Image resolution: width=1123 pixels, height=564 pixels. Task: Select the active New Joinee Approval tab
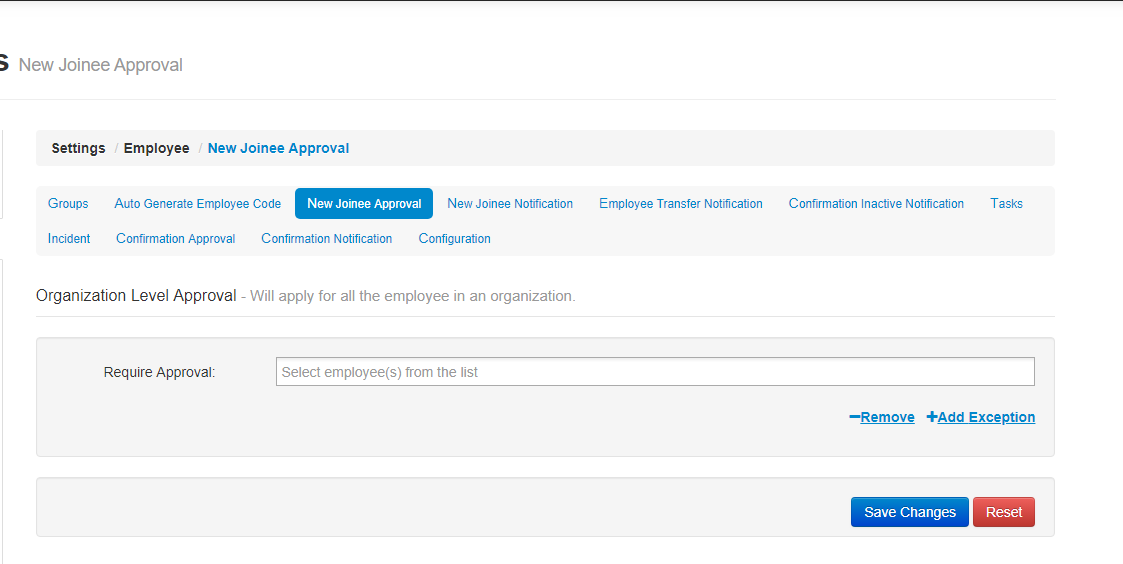[x=364, y=204]
